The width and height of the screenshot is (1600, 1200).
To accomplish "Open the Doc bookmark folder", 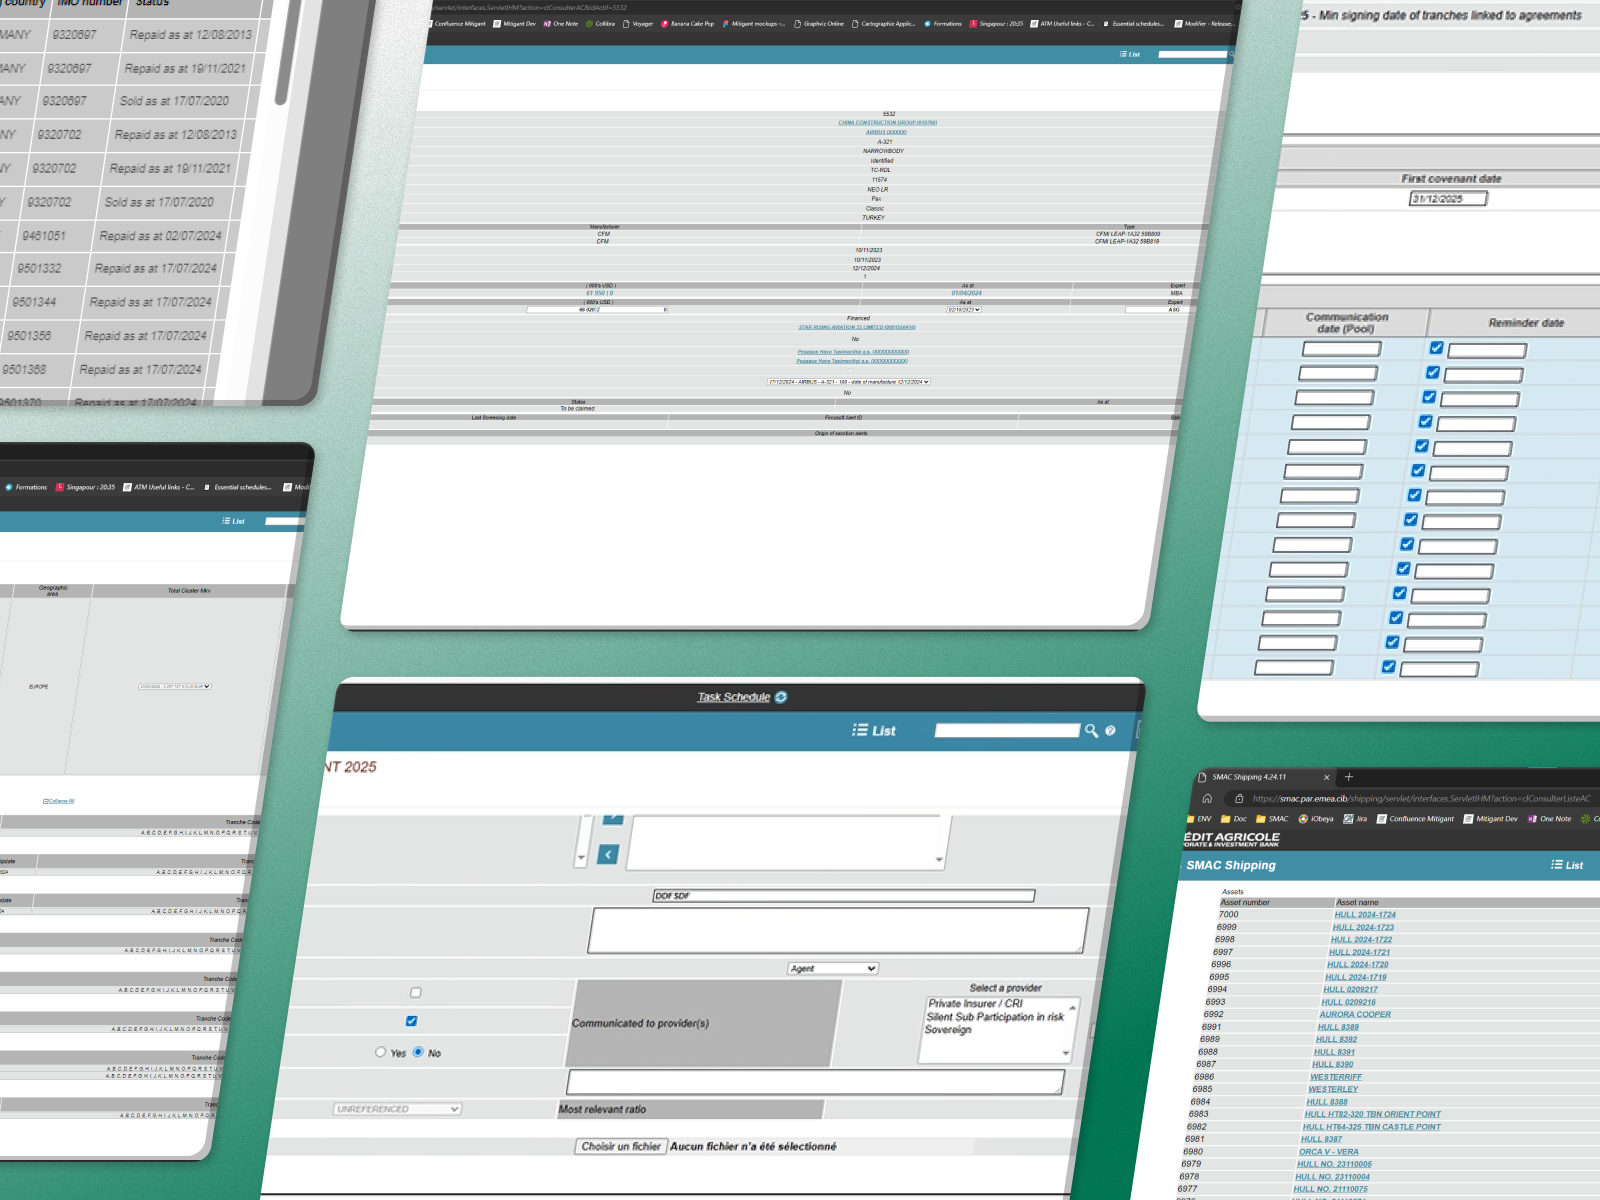I will pos(1233,819).
